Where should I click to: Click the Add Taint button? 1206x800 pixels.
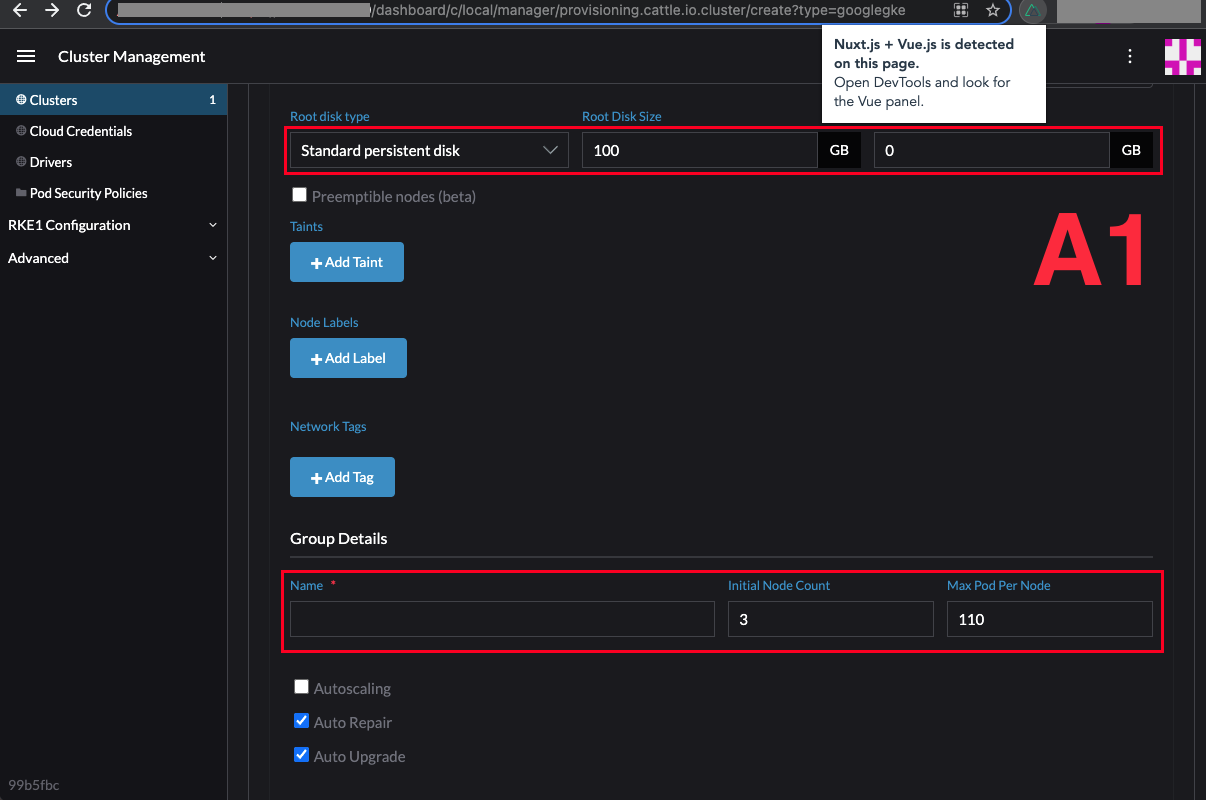pyautogui.click(x=346, y=261)
